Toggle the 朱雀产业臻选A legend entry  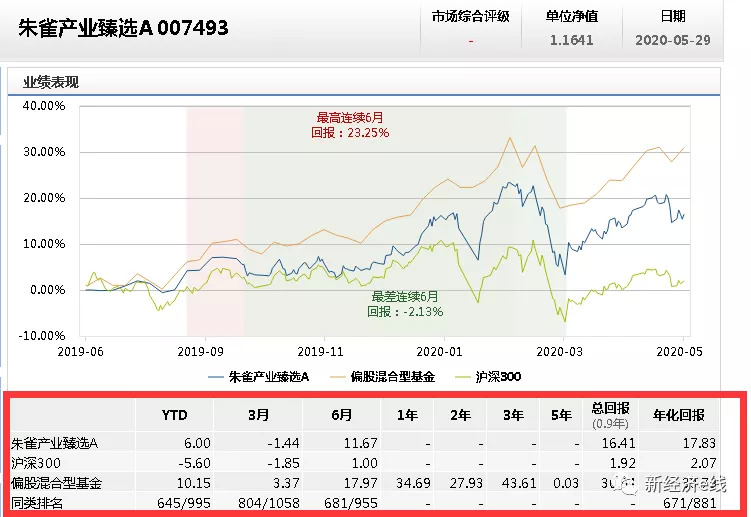pos(259,377)
